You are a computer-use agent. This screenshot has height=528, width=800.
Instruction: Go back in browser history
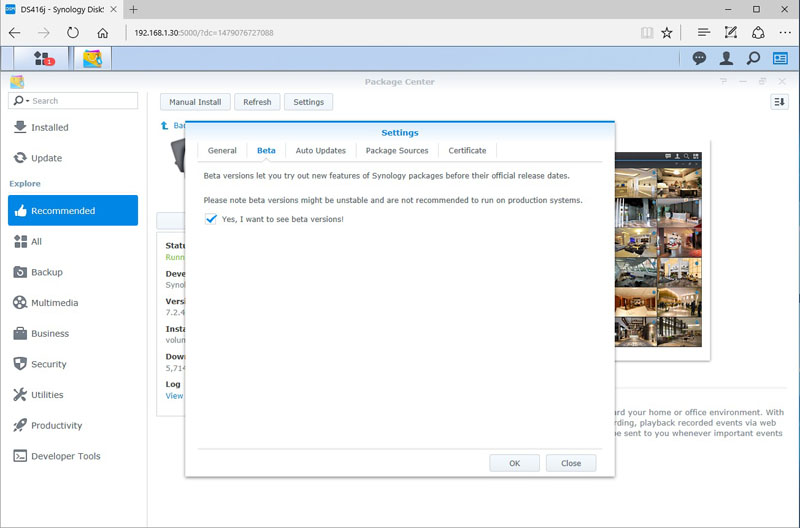[x=15, y=33]
